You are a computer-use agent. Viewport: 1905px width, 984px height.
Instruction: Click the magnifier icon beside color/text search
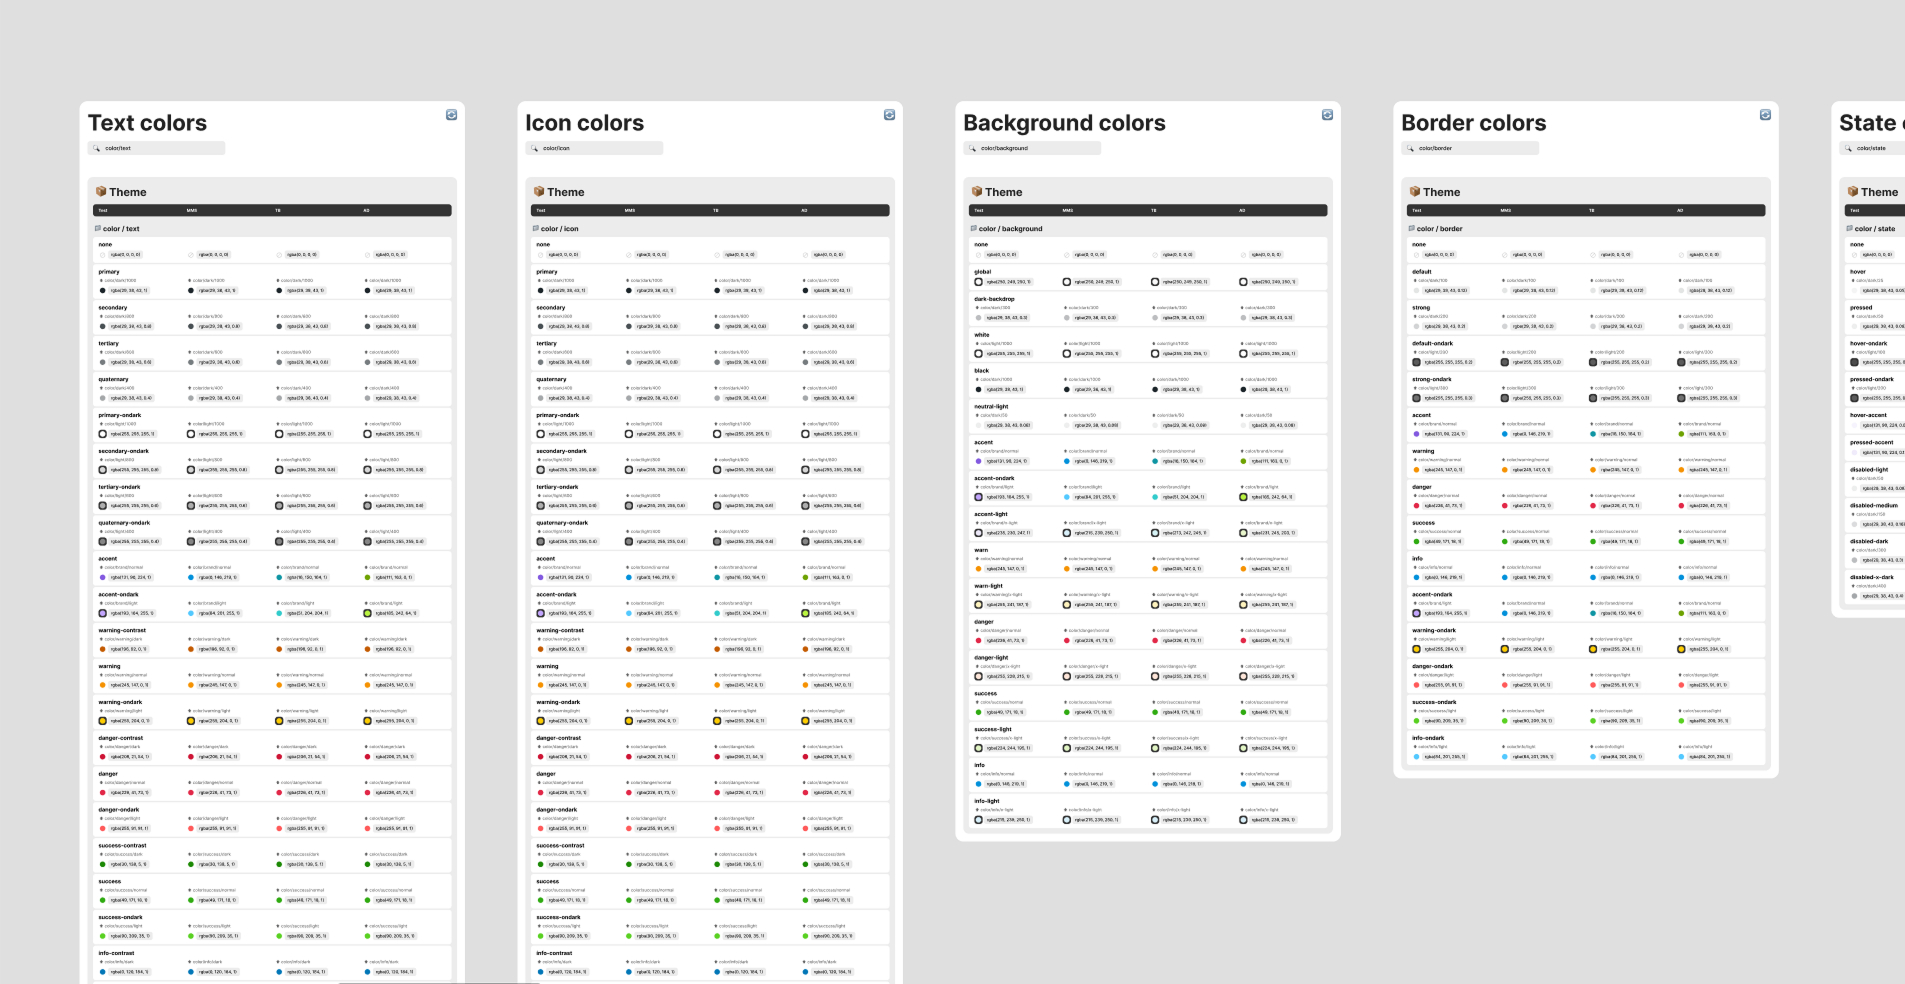[x=97, y=148]
